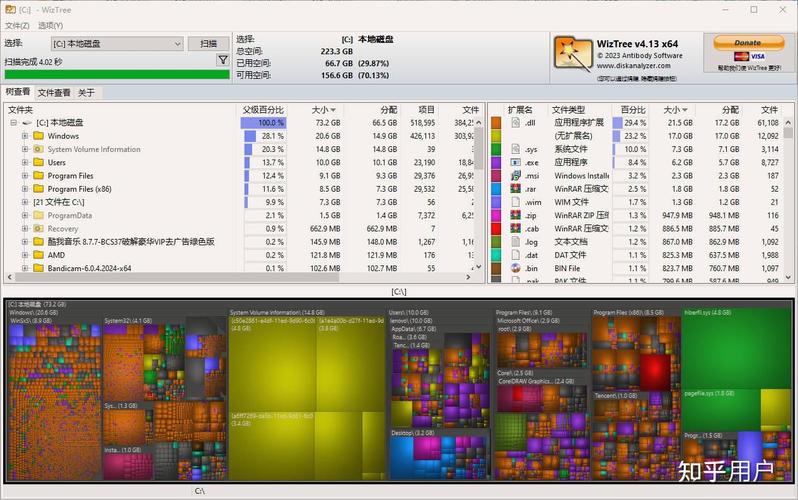798x500 pixels.
Task: Expand the Program Files (x86) node
Action: [x=24, y=189]
